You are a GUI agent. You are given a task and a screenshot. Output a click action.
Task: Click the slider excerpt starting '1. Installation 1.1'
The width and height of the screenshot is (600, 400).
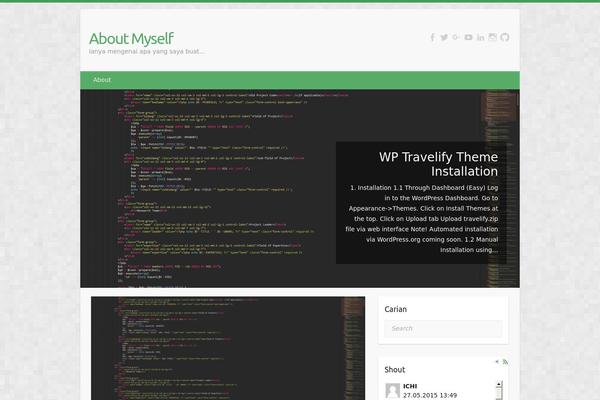coord(422,219)
